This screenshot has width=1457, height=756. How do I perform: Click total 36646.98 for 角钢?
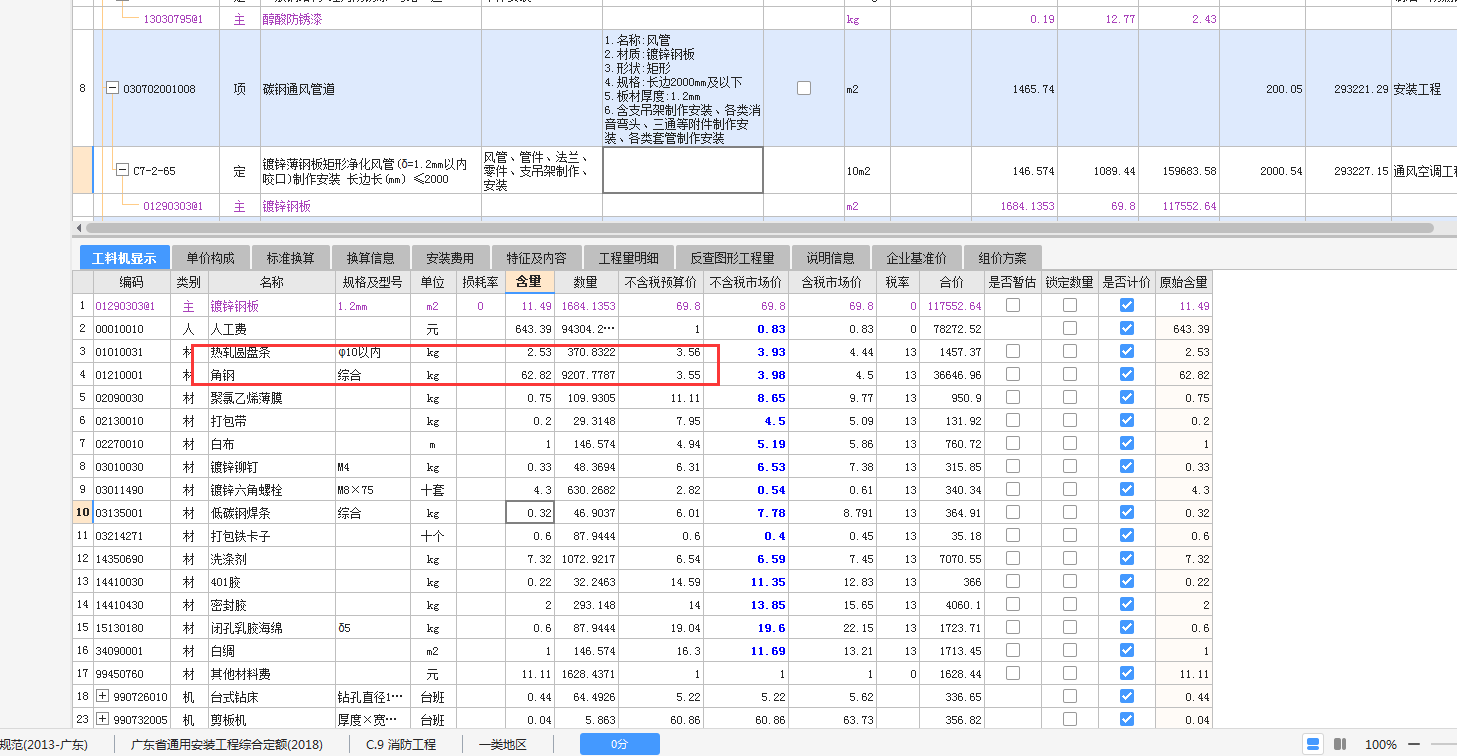pyautogui.click(x=954, y=375)
